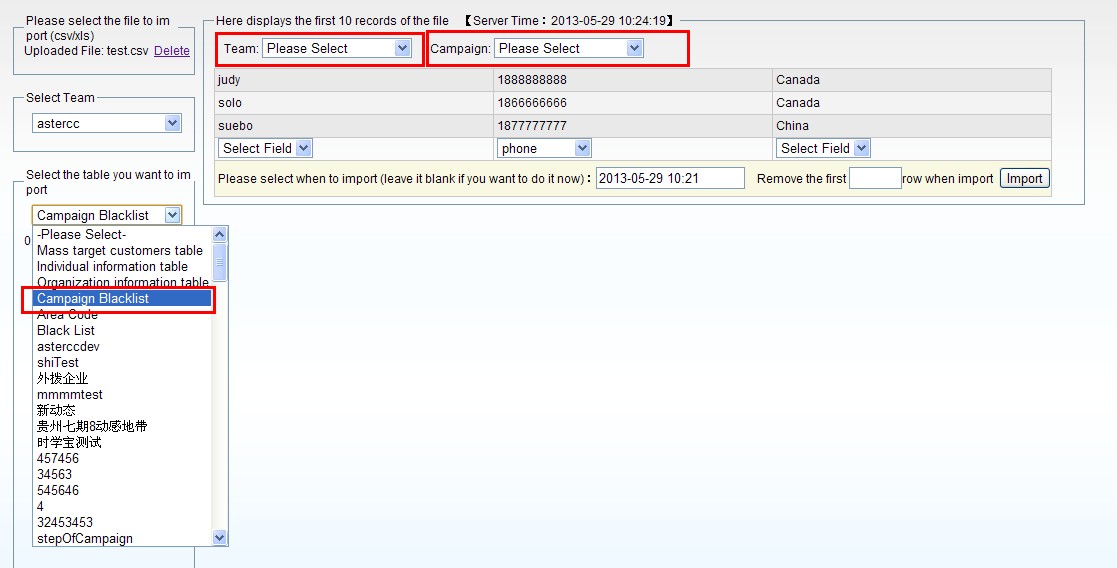
Task: Pick stepOfCampaign from the list
Action: point(85,538)
